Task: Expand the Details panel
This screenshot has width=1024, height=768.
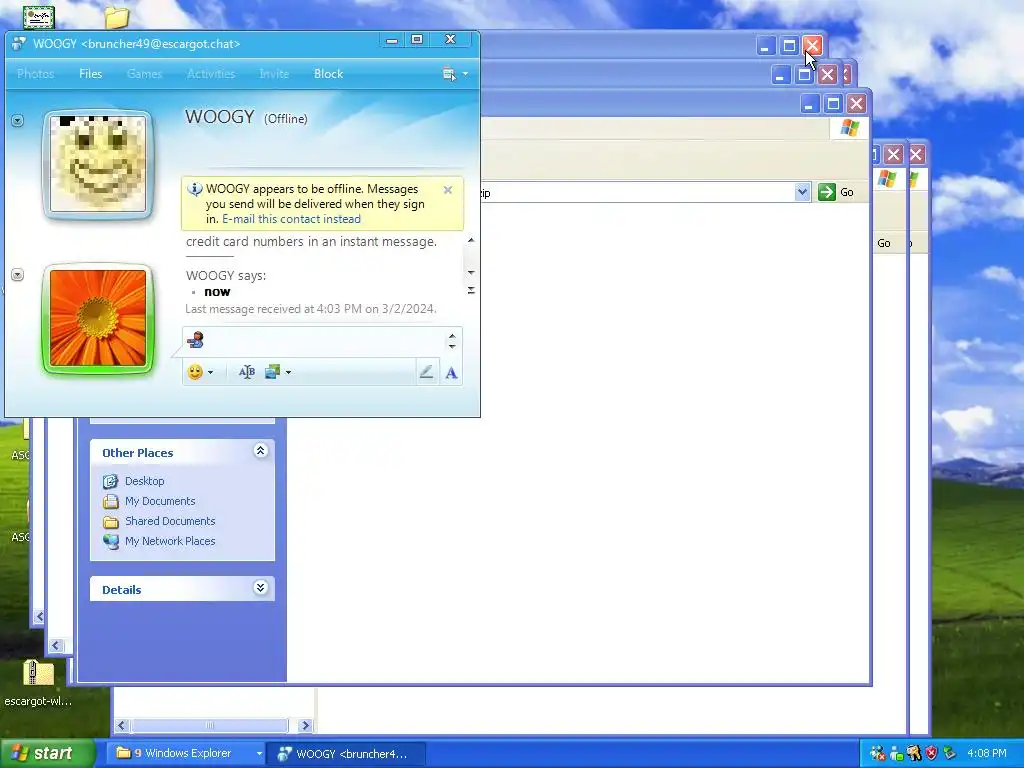Action: (x=260, y=588)
